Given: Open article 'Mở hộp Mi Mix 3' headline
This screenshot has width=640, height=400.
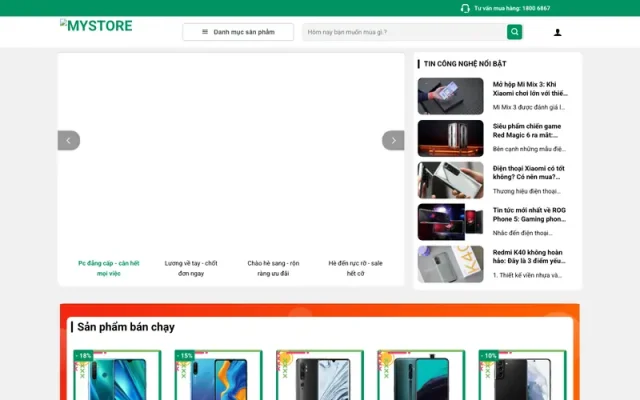Looking at the screenshot, I should pos(530,89).
